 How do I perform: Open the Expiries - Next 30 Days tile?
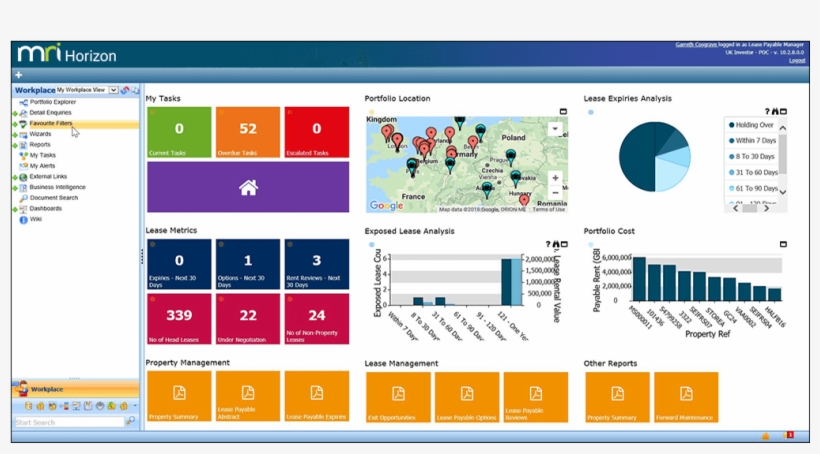pyautogui.click(x=179, y=264)
